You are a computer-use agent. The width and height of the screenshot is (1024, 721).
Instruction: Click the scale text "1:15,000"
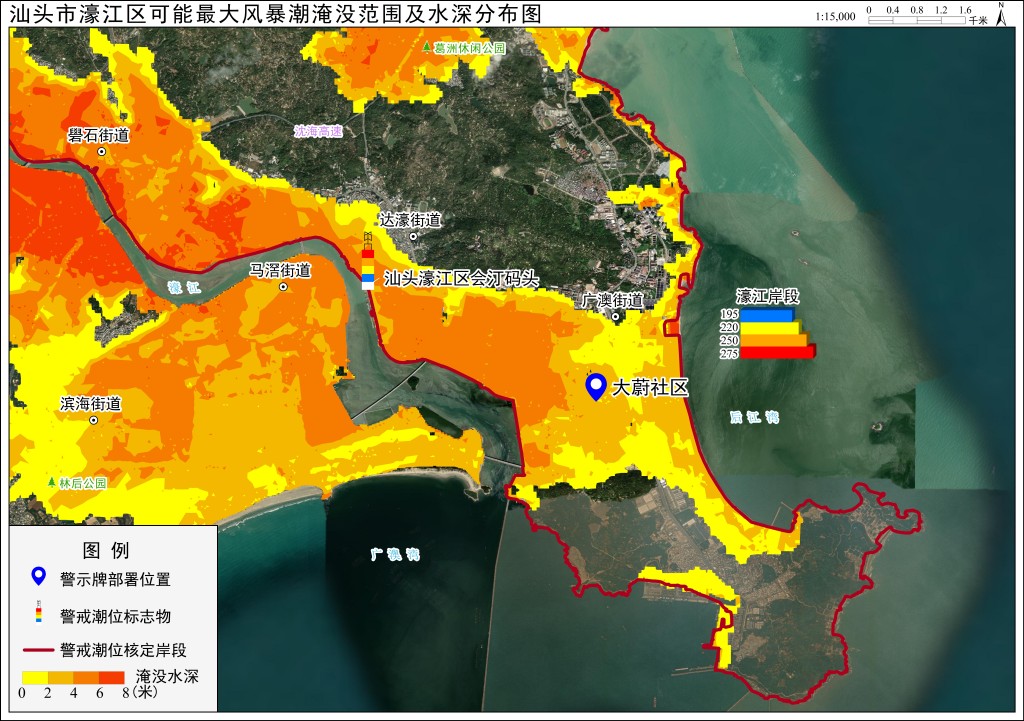click(x=835, y=16)
